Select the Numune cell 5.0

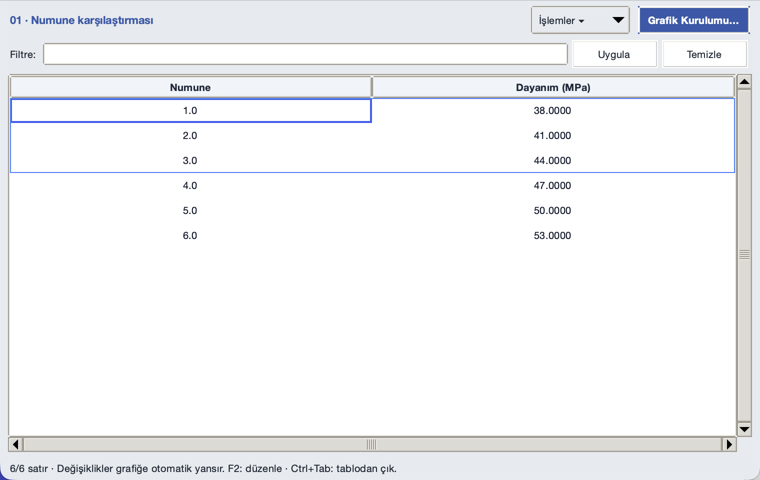pos(190,210)
